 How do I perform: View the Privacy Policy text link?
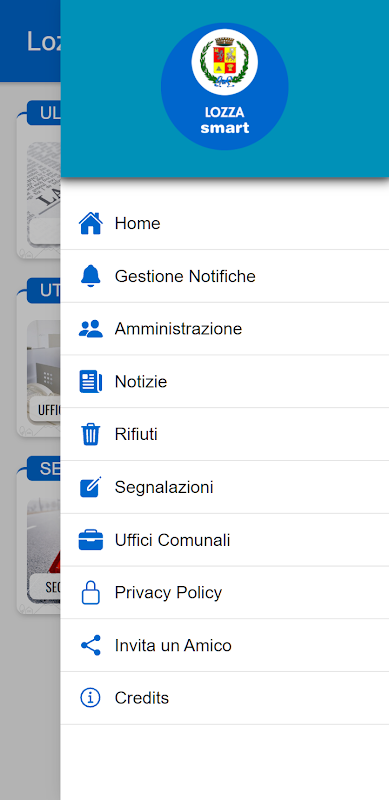(x=168, y=593)
